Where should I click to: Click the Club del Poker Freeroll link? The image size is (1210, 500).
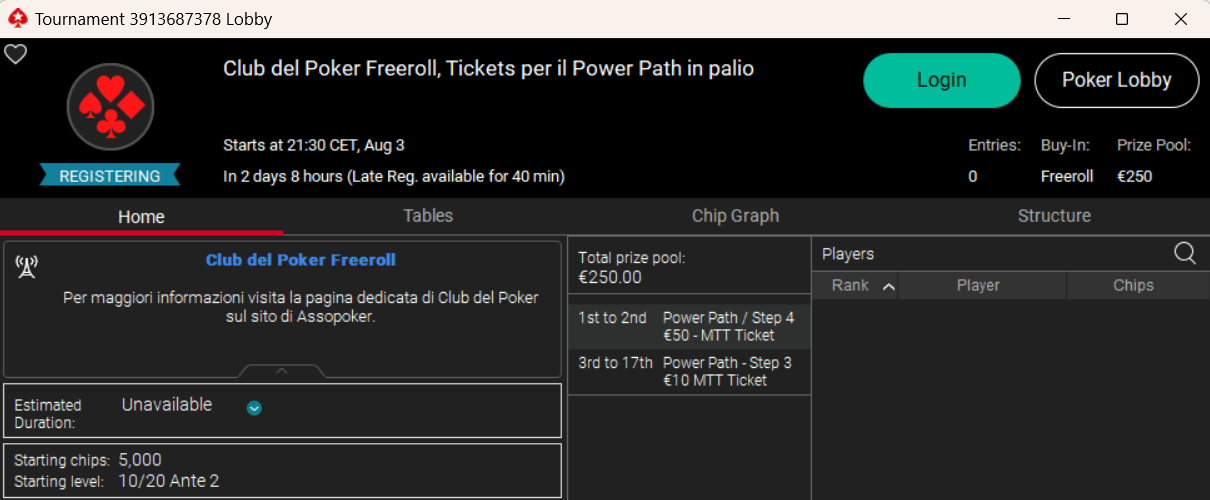pyautogui.click(x=301, y=260)
